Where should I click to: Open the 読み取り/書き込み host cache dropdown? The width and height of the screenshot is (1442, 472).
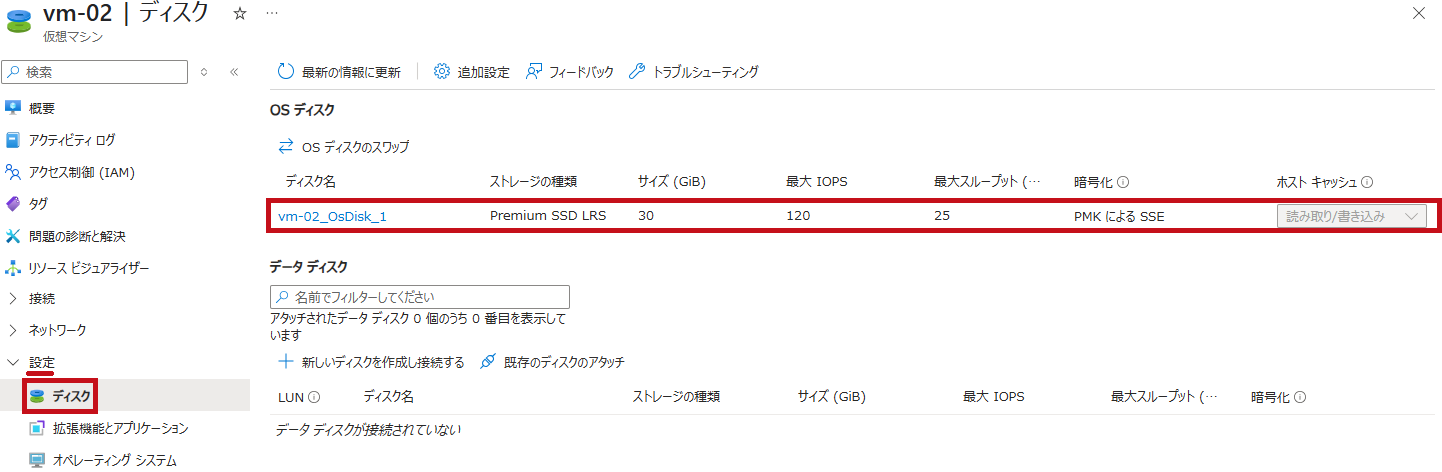pyautogui.click(x=1351, y=216)
